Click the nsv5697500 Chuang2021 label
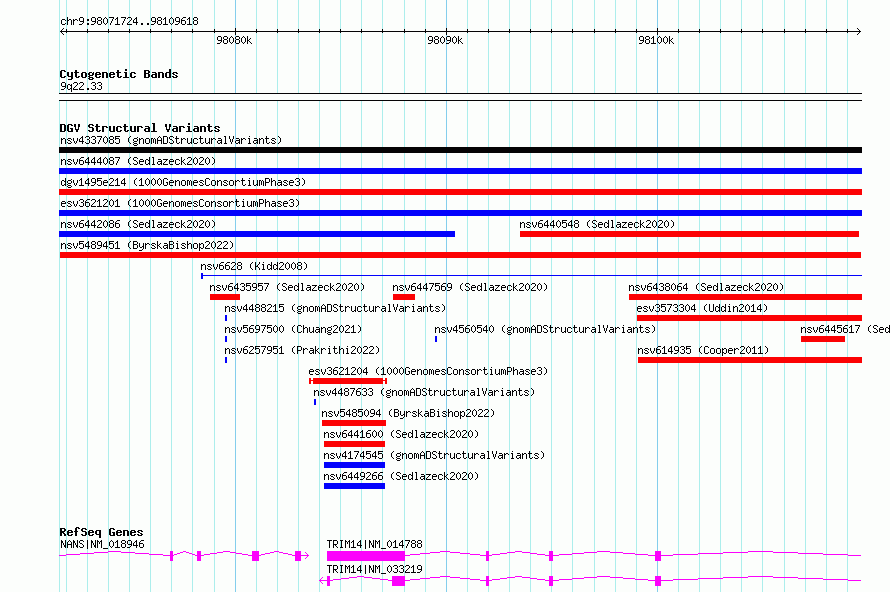The height and width of the screenshot is (592, 890). pos(293,329)
